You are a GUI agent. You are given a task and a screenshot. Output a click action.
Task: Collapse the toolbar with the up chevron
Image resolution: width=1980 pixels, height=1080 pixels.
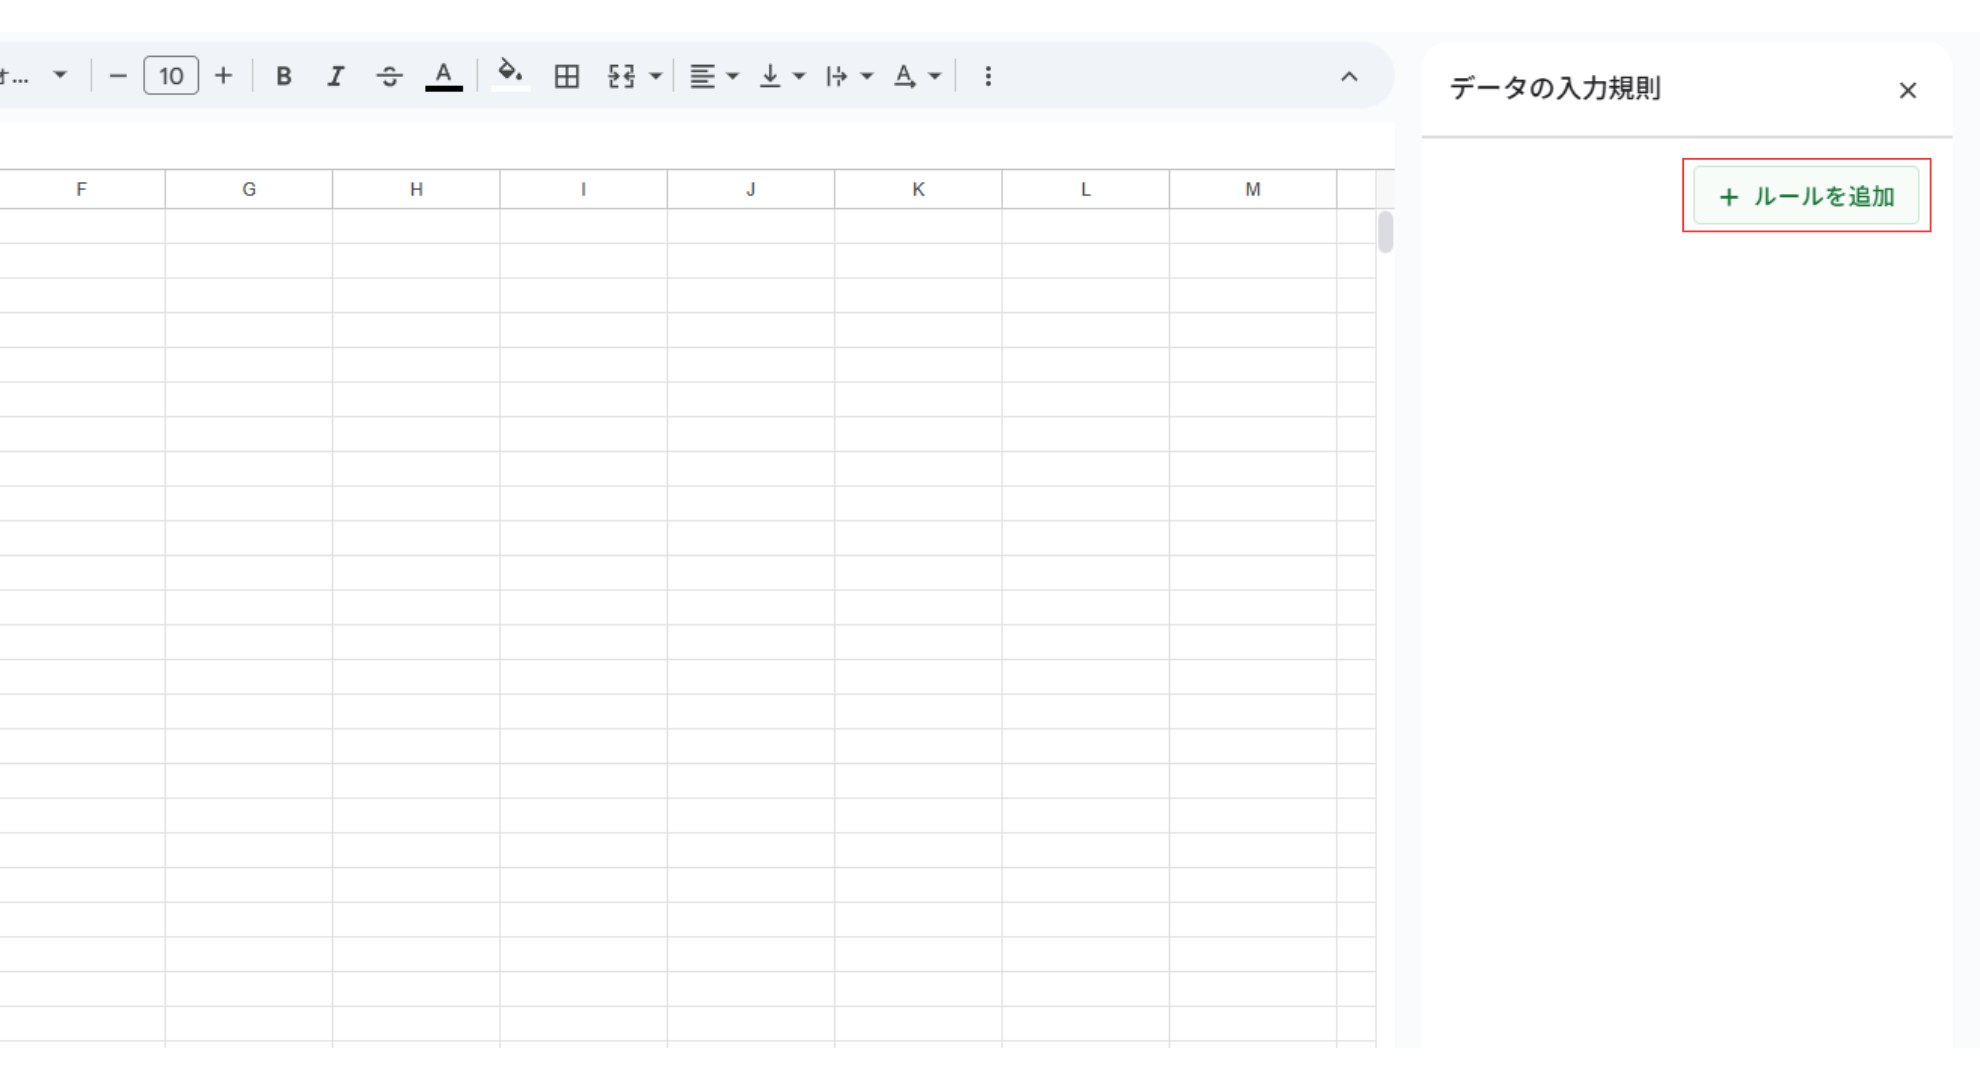tap(1349, 76)
